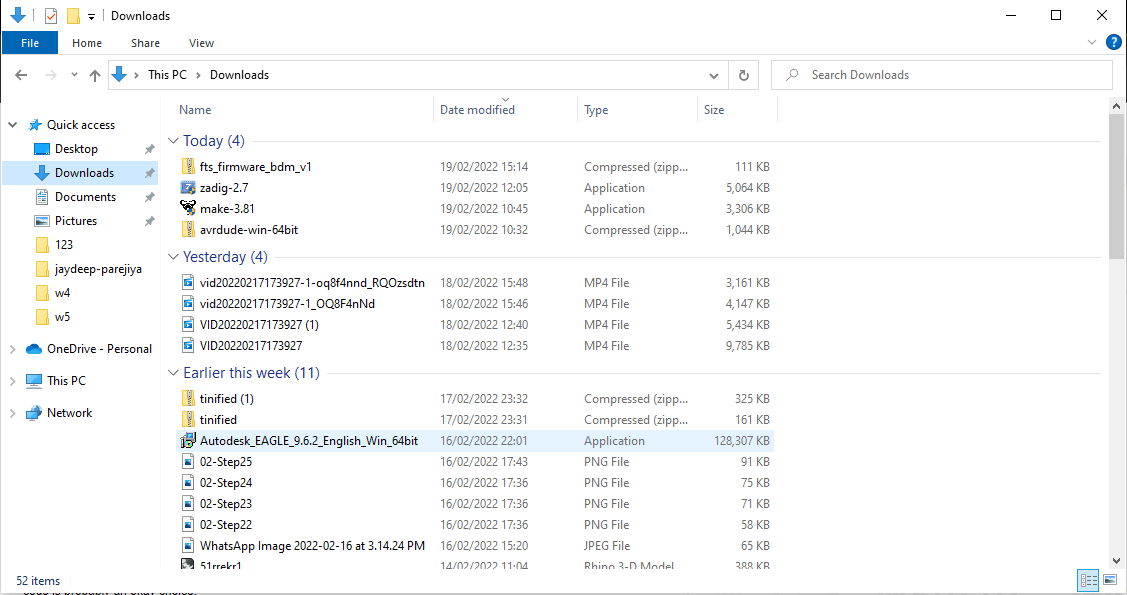Open the w5 folder in sidebar
Image resolution: width=1127 pixels, height=595 pixels.
point(63,317)
